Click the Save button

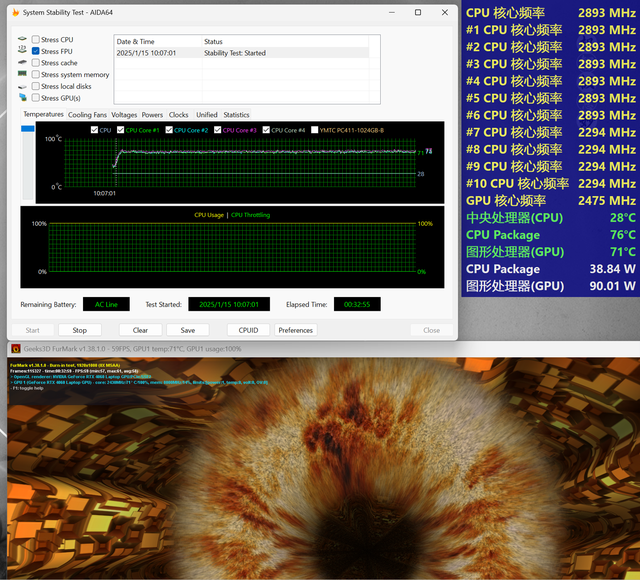(x=188, y=330)
